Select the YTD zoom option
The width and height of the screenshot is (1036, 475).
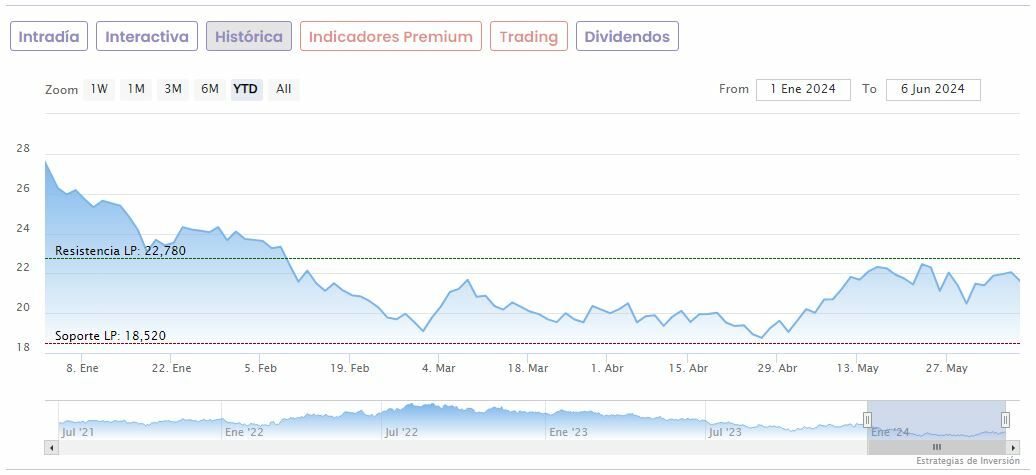point(246,89)
